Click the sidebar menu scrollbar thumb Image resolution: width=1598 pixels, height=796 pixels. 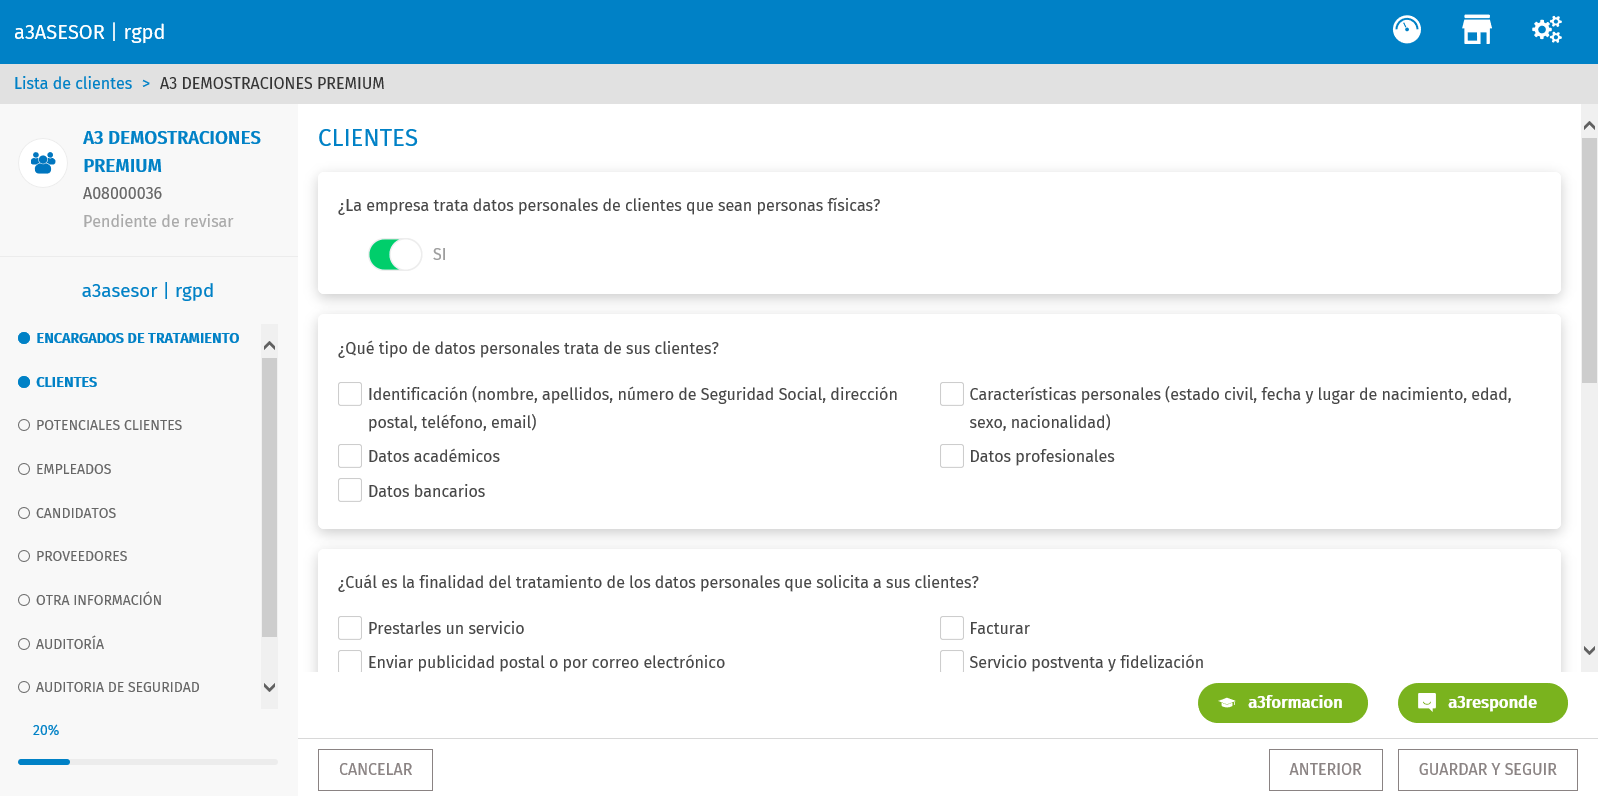(x=269, y=497)
